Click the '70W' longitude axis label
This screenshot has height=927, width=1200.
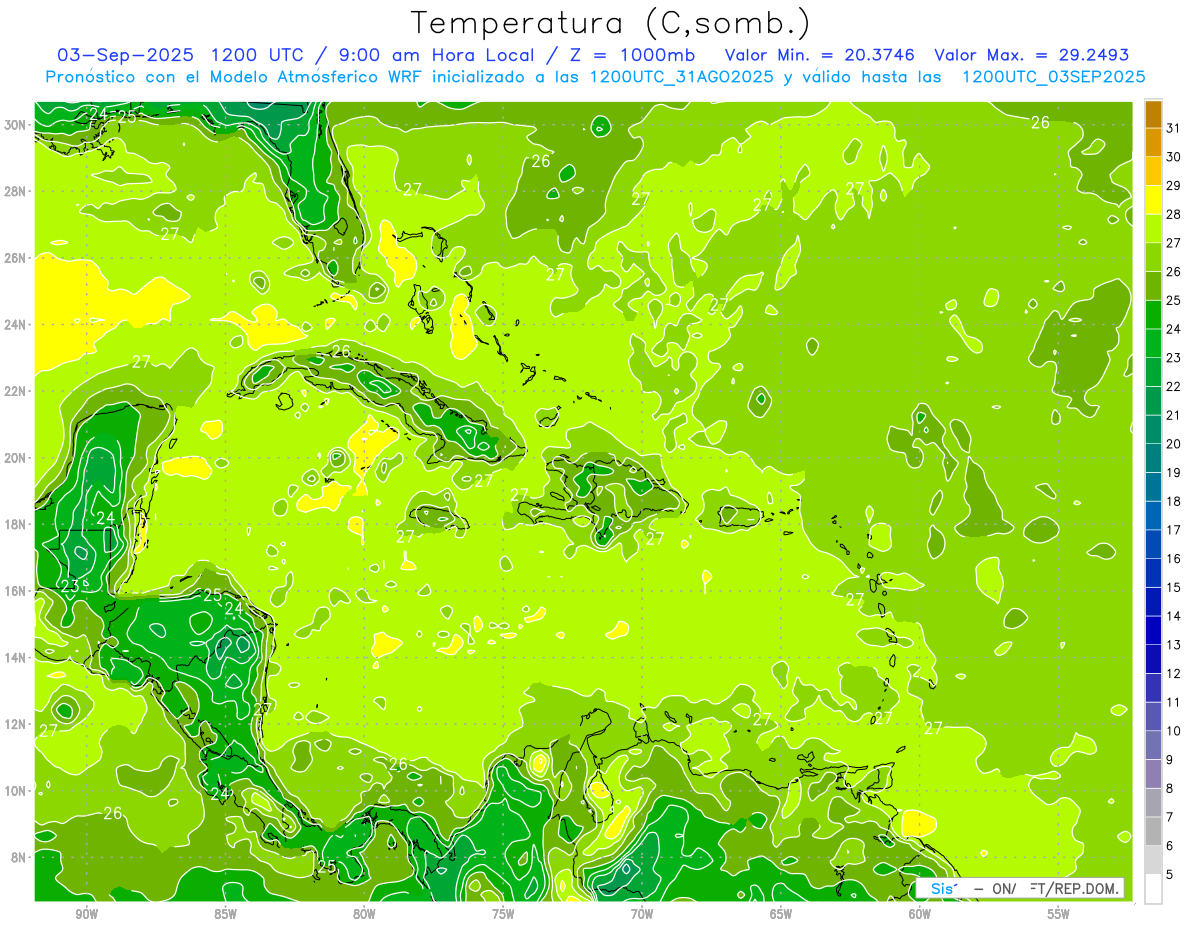tap(642, 914)
